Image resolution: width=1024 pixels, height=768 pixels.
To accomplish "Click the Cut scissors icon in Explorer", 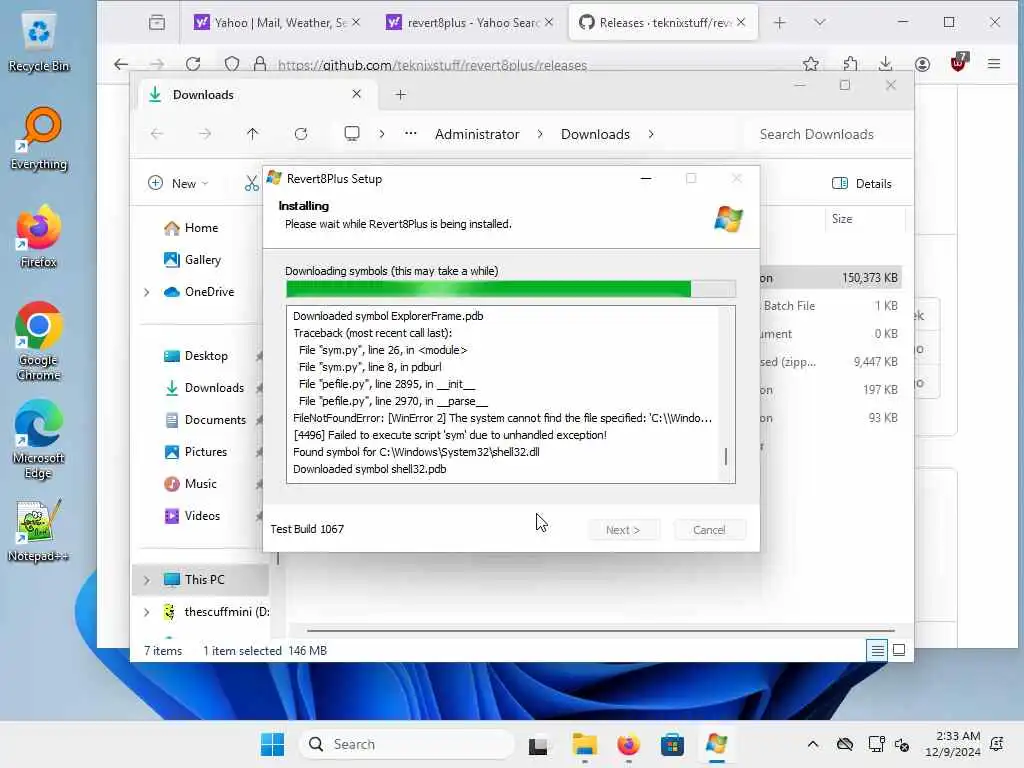I will tap(252, 184).
